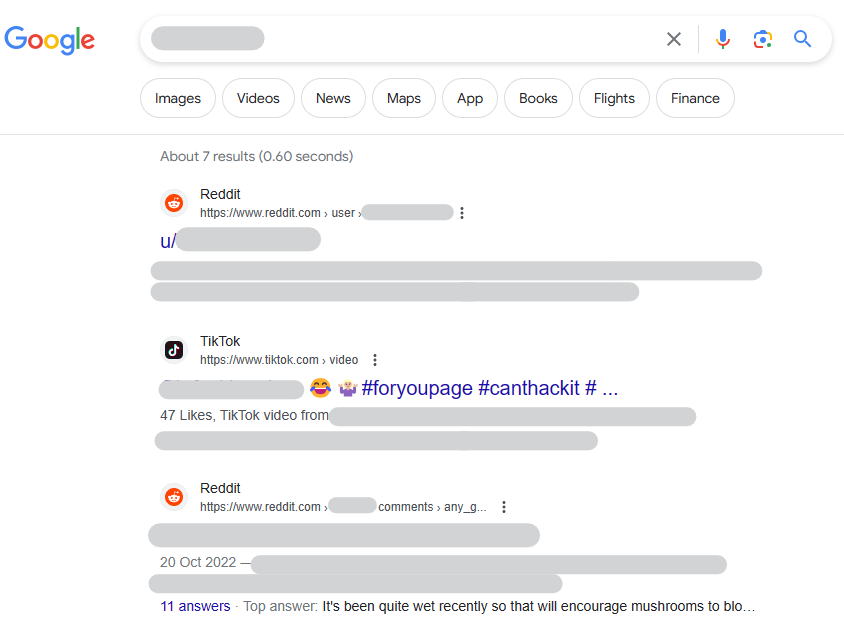Open the Maps filter

tap(404, 98)
